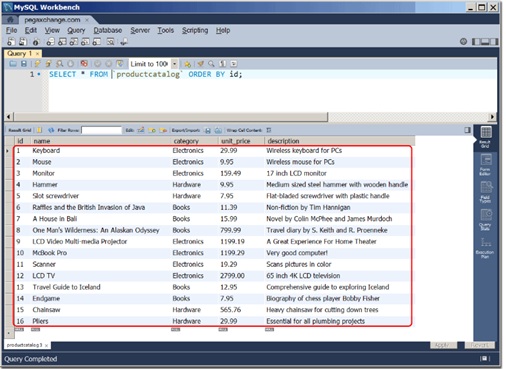Click the editor horizontal scrollbar right arrow
This screenshot has height=369, width=506.
(492, 117)
